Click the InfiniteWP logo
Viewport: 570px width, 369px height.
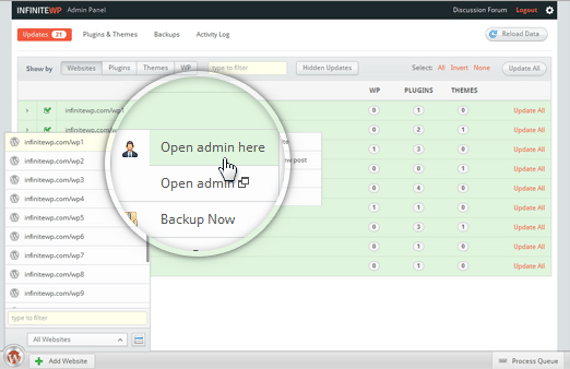pos(39,10)
